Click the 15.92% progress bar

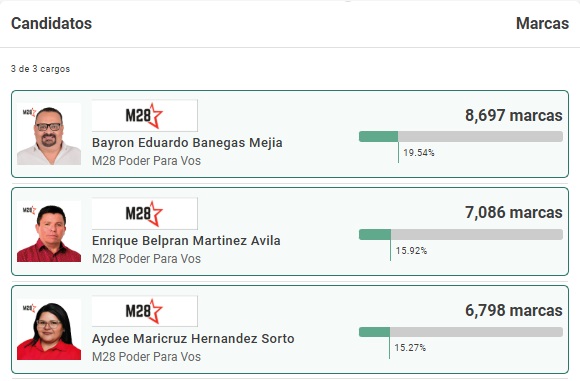coord(461,235)
